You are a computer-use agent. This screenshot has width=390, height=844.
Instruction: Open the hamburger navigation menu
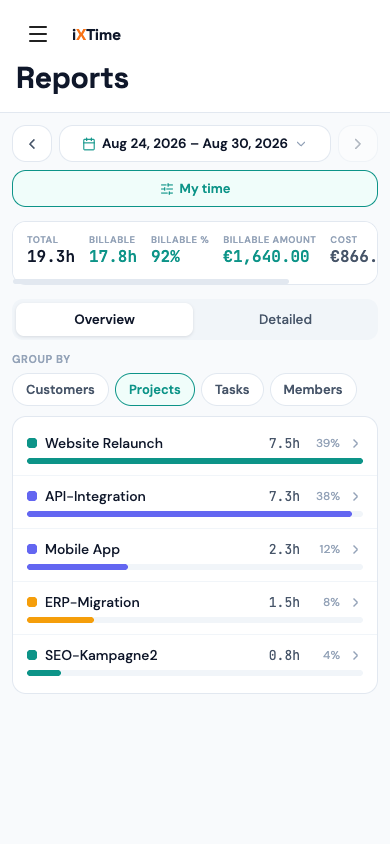coord(38,34)
